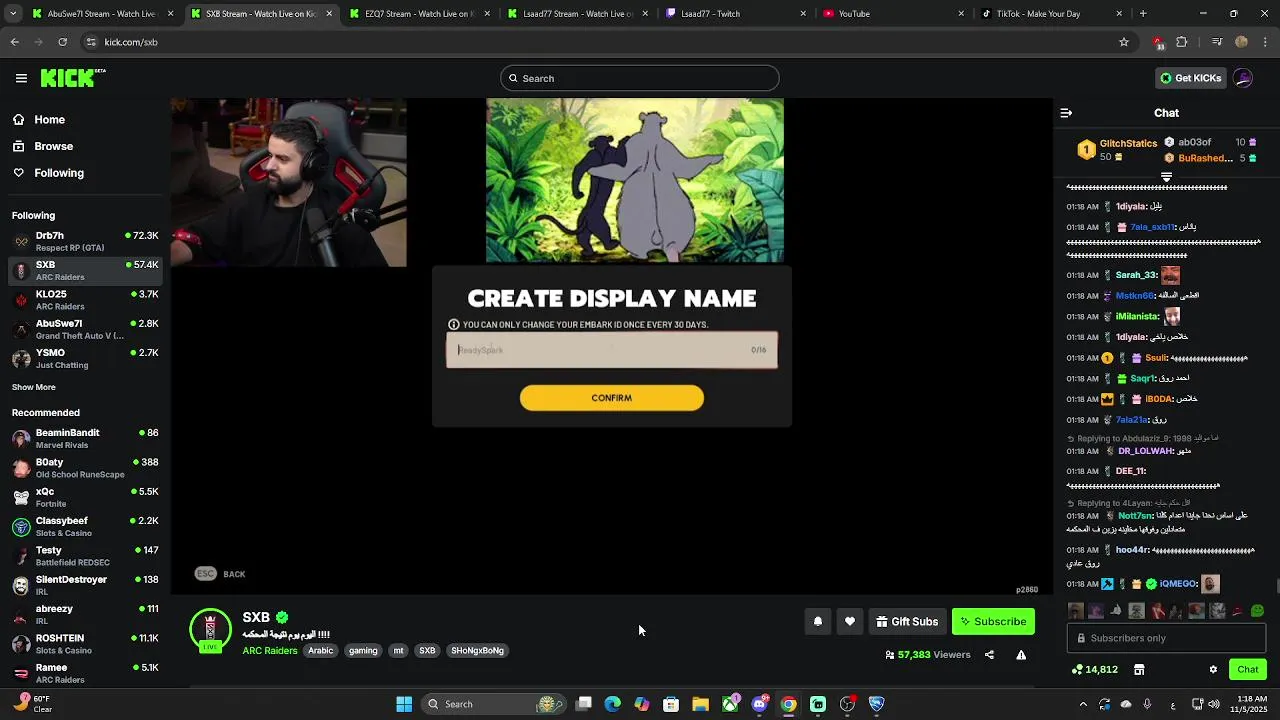This screenshot has width=1280, height=720.
Task: Select the KLO25 followed channel
Action: [86, 300]
